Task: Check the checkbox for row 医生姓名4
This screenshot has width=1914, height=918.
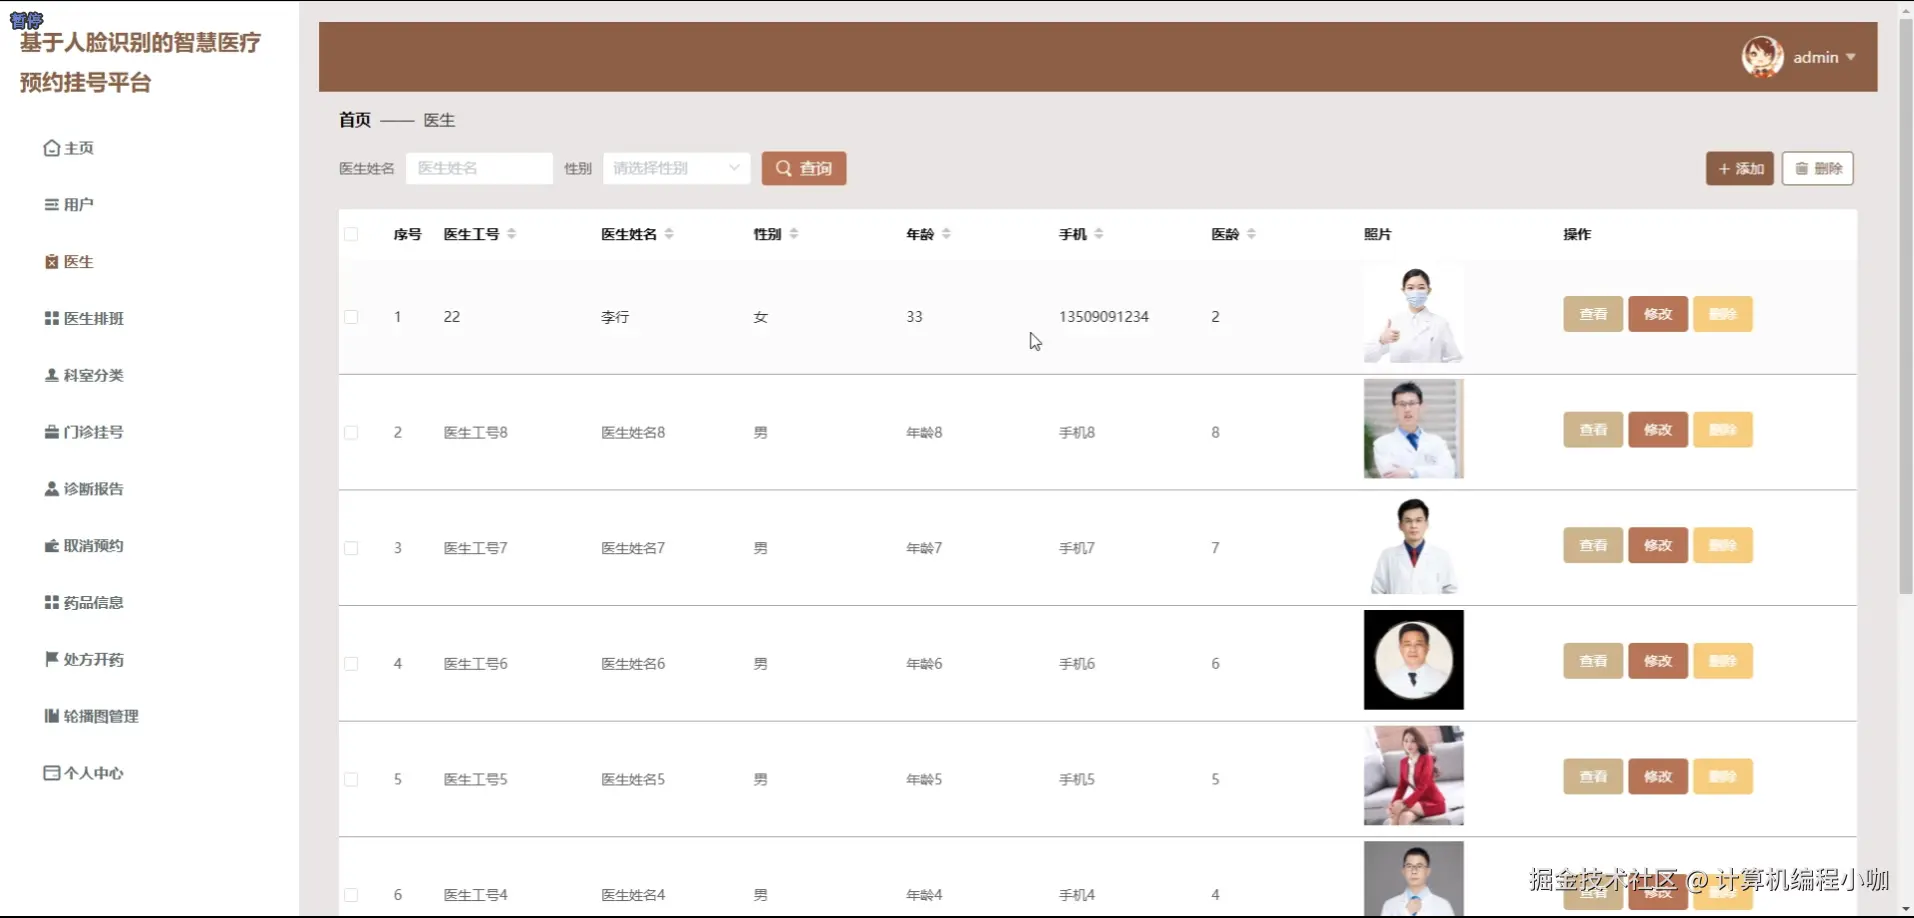Action: pyautogui.click(x=351, y=895)
